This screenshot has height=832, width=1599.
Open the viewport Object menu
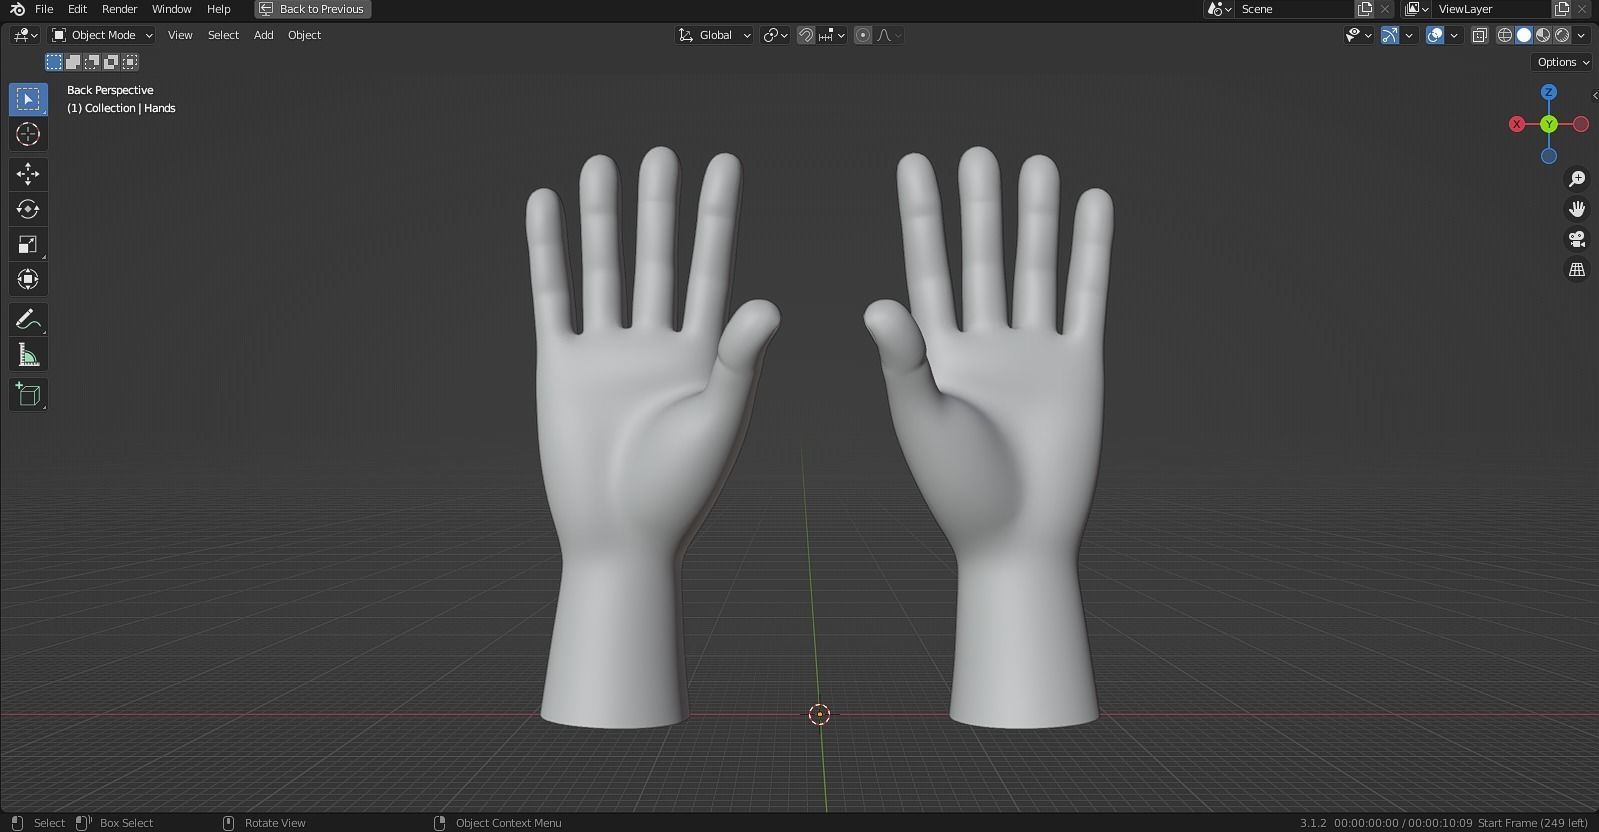pyautogui.click(x=304, y=35)
